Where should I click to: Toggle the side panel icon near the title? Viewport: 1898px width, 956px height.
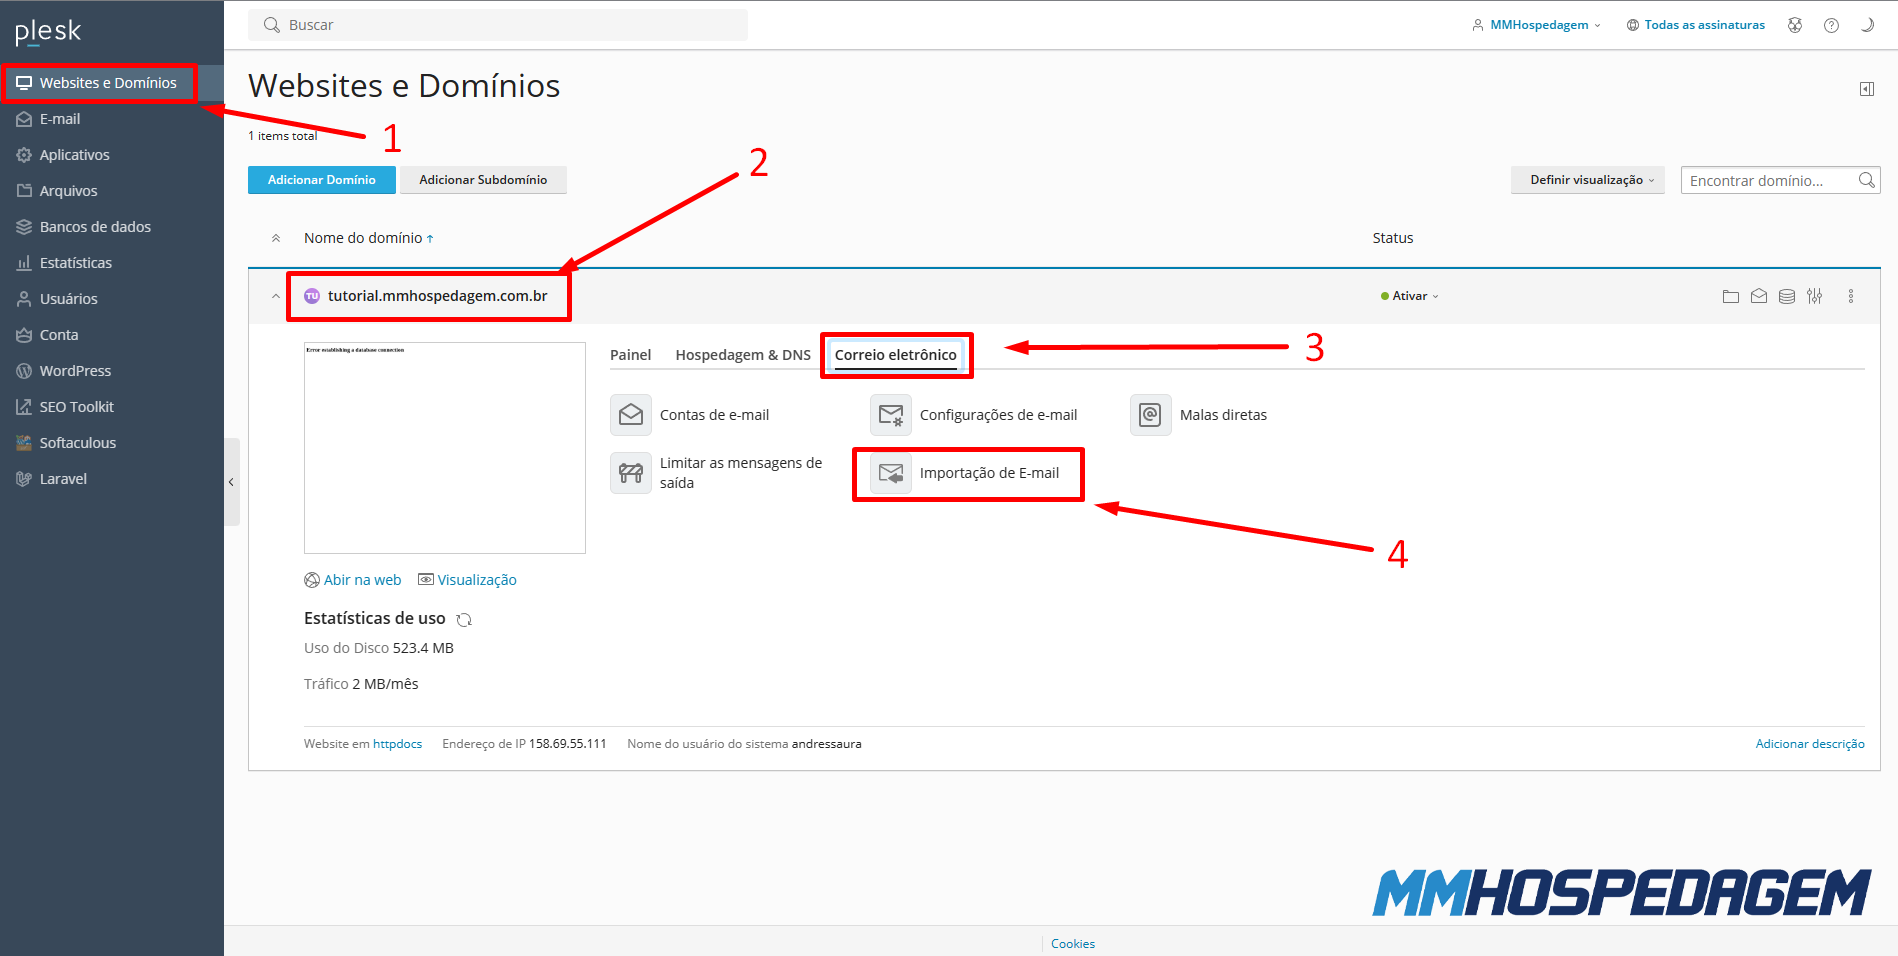[1867, 89]
